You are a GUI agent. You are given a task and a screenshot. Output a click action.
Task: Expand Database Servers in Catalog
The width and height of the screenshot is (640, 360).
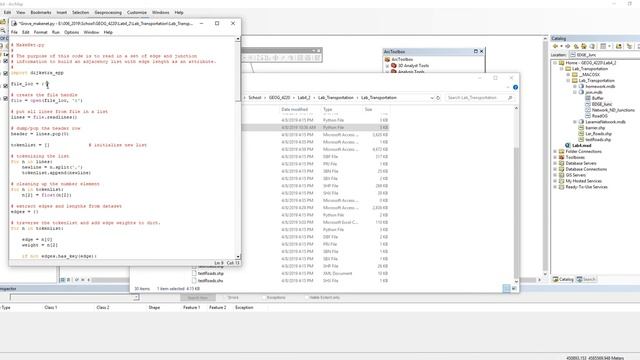coord(555,163)
